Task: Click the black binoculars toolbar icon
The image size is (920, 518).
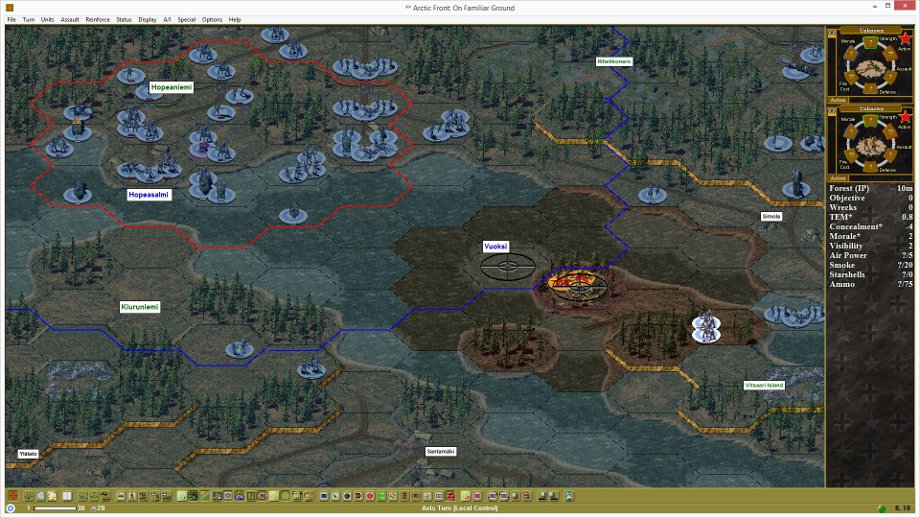Action: tap(416, 496)
